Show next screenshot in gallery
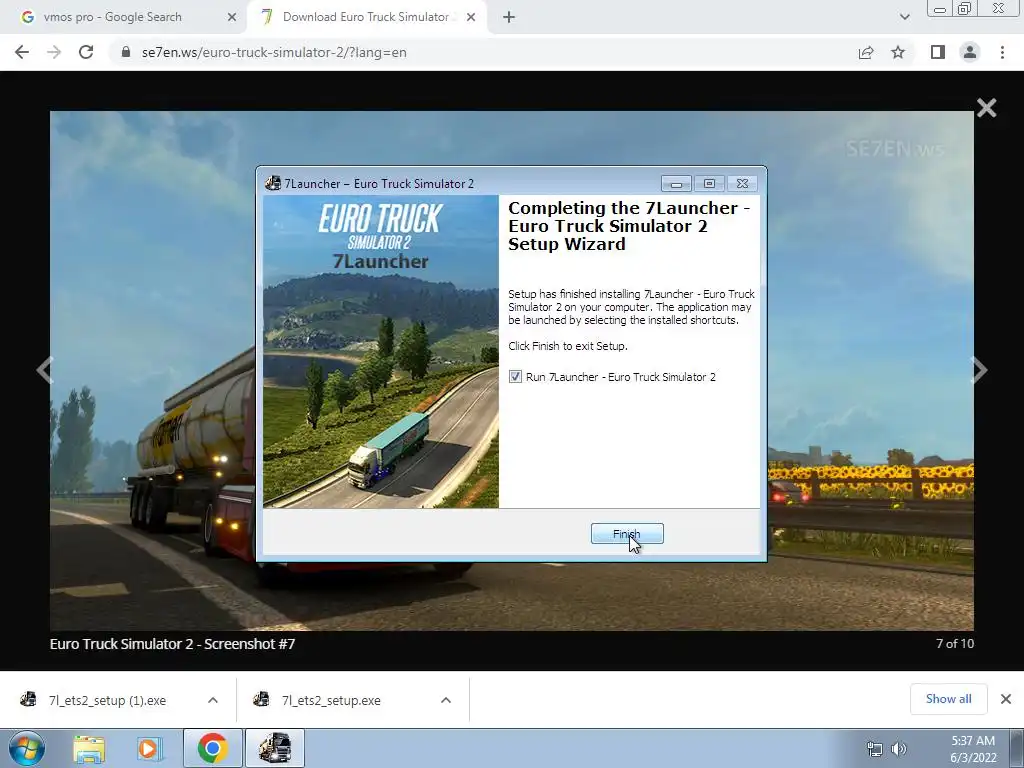This screenshot has width=1024, height=768. (979, 370)
